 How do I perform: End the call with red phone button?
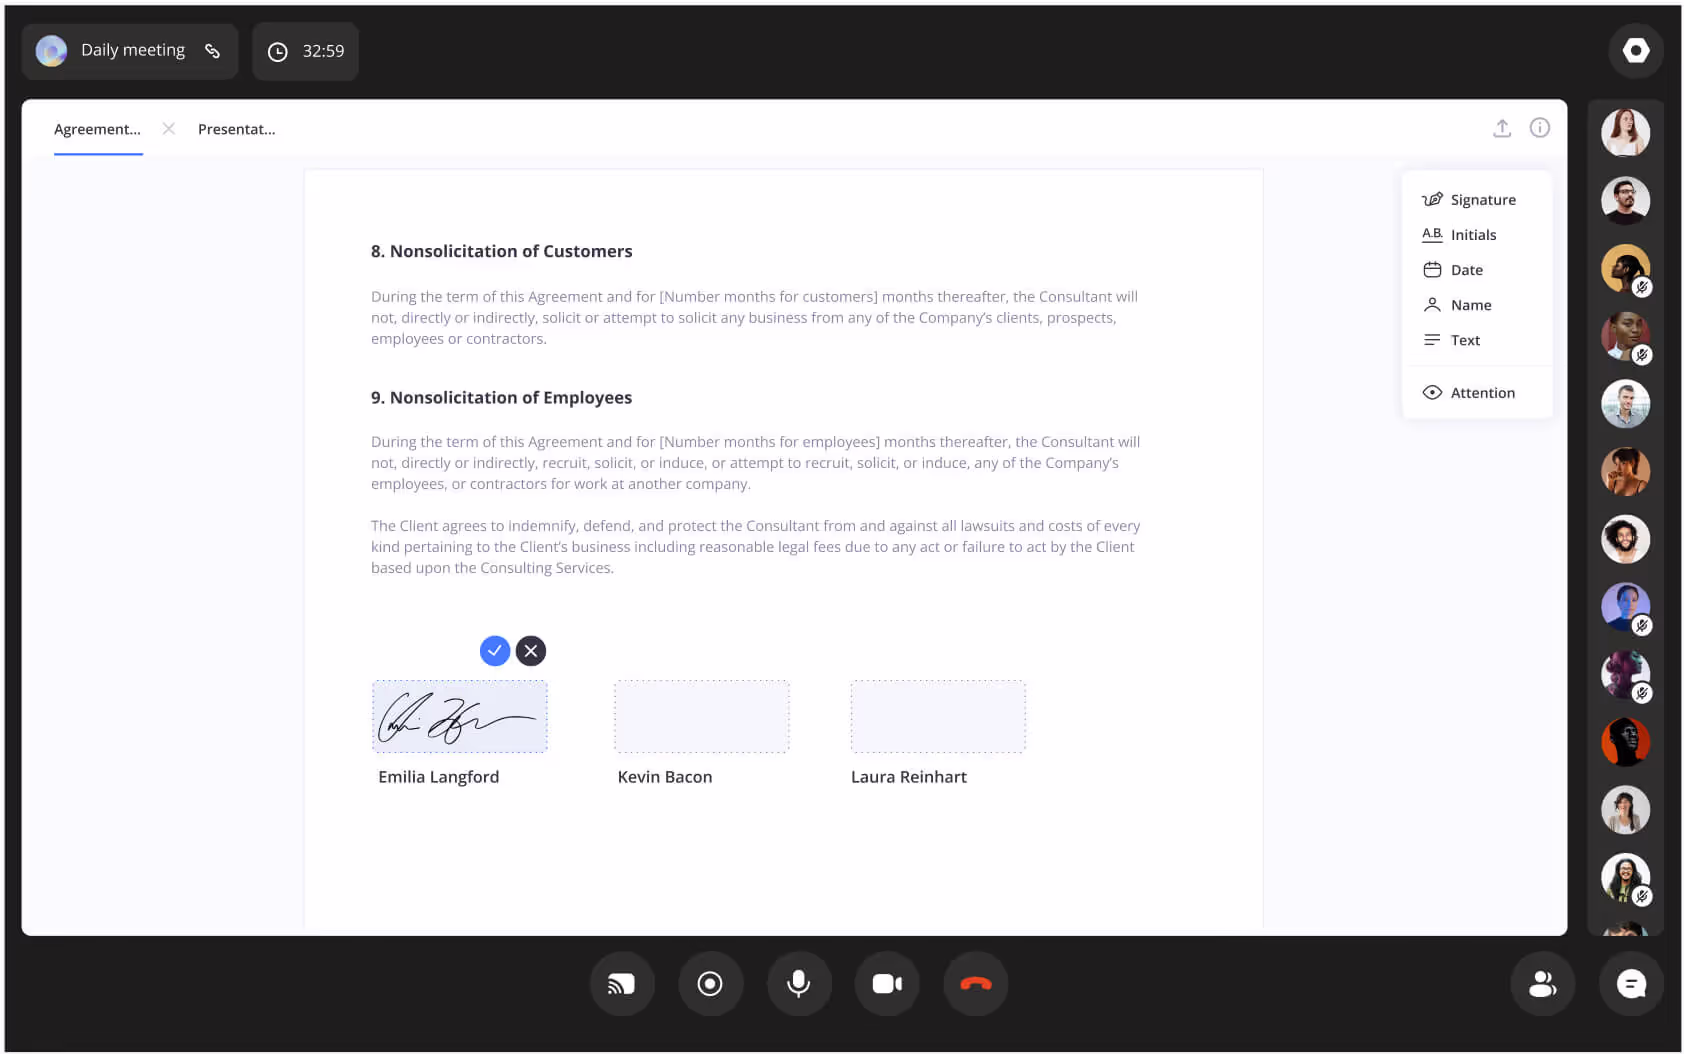pyautogui.click(x=976, y=984)
